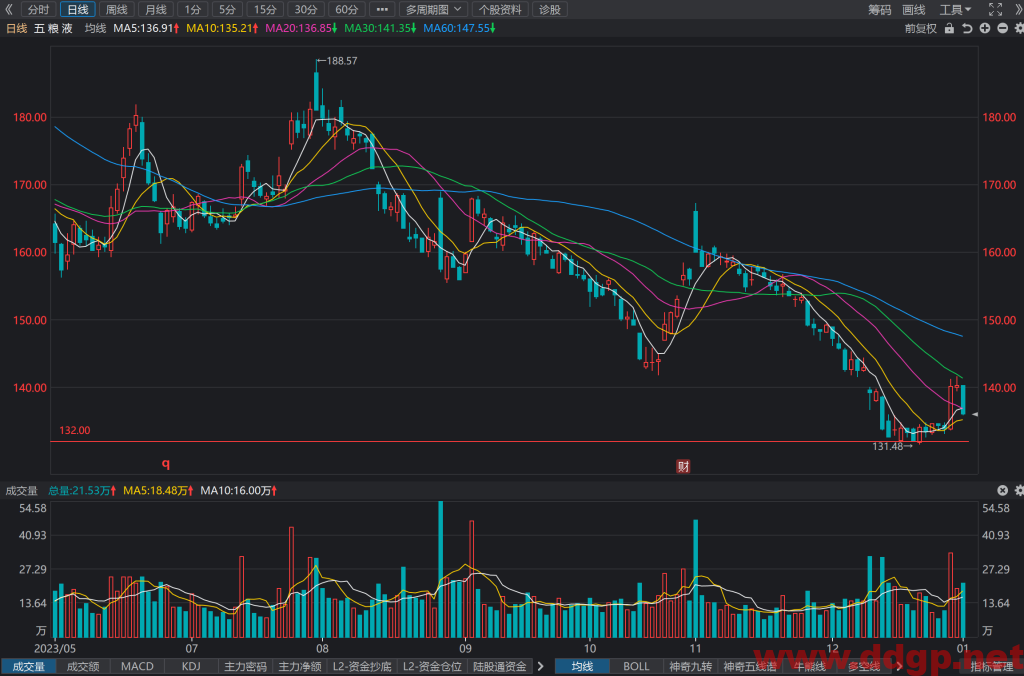Click 总量:21.53万 volume total text
The image size is (1024, 676).
[82, 491]
